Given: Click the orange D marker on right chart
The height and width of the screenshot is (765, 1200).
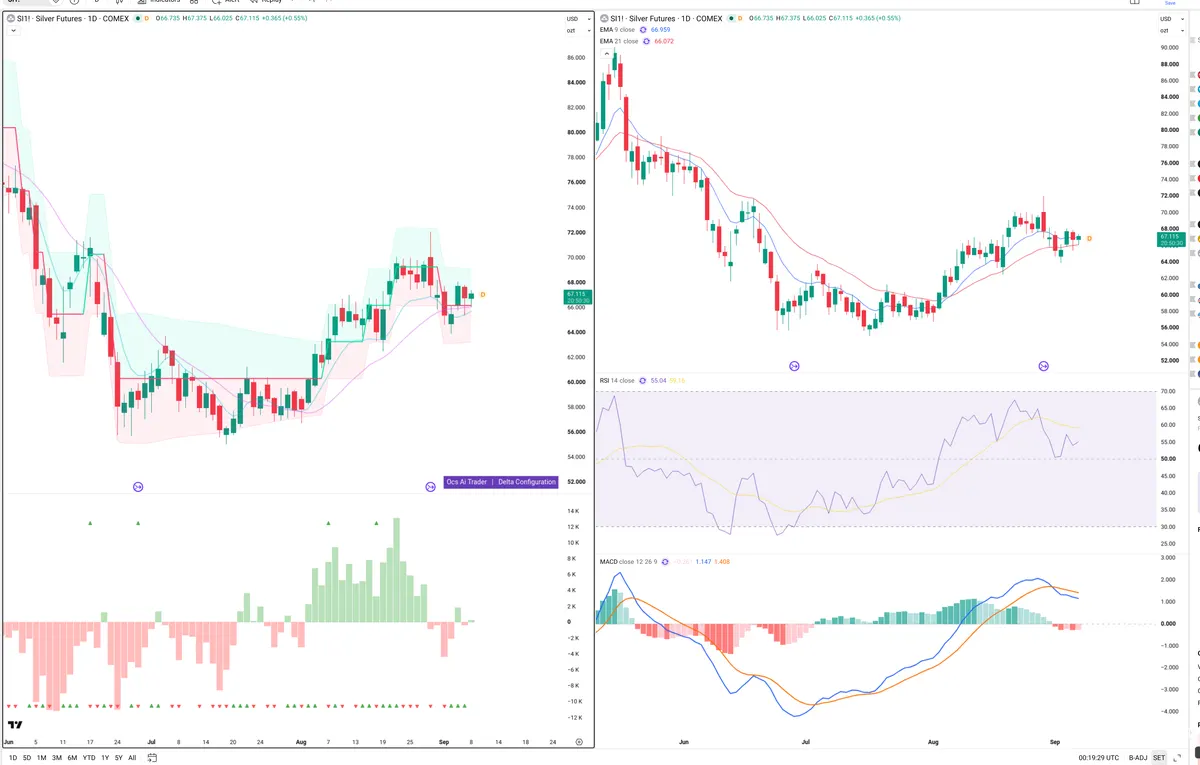Looking at the screenshot, I should tap(1089, 238).
